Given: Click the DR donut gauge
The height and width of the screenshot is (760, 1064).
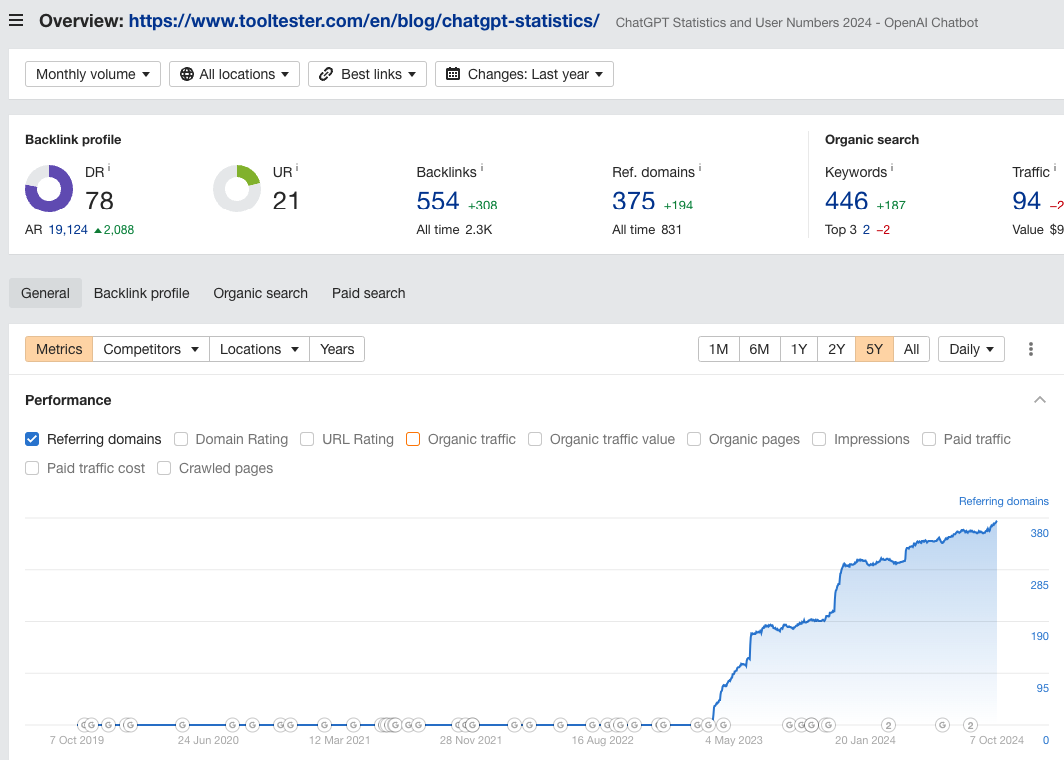Looking at the screenshot, I should click(x=49, y=188).
